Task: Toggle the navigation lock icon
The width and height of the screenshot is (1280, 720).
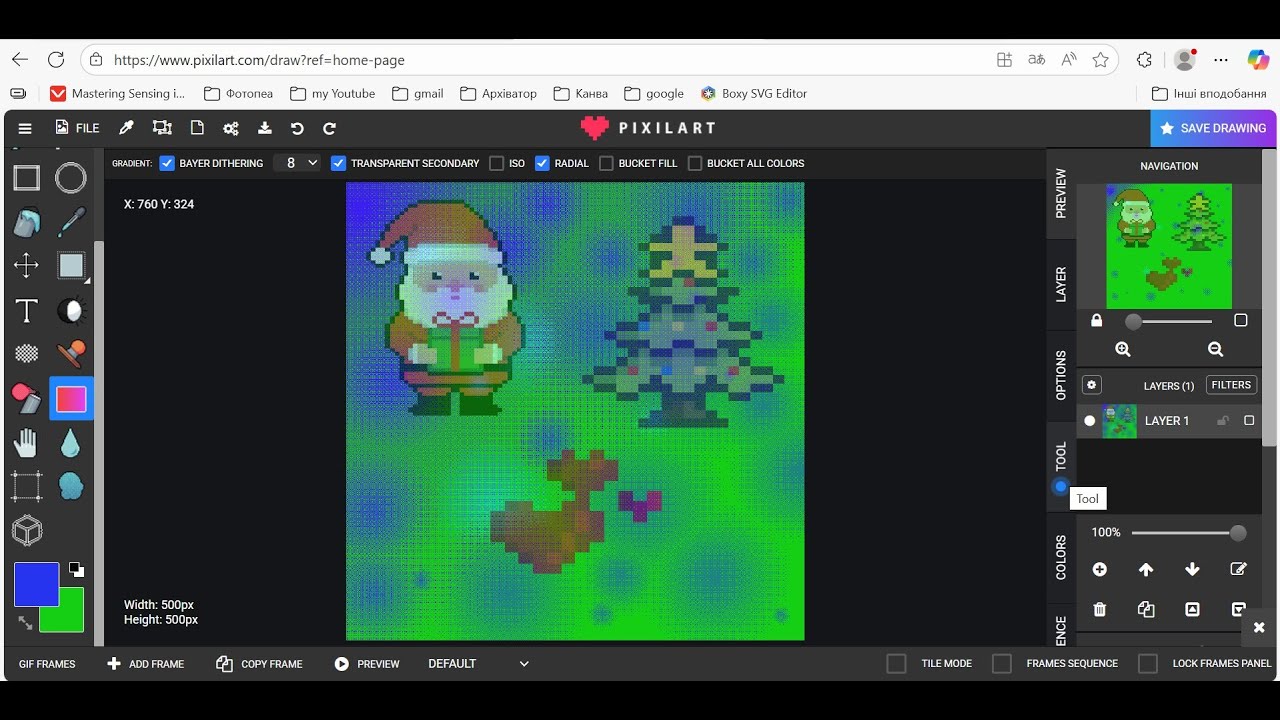Action: (x=1097, y=321)
